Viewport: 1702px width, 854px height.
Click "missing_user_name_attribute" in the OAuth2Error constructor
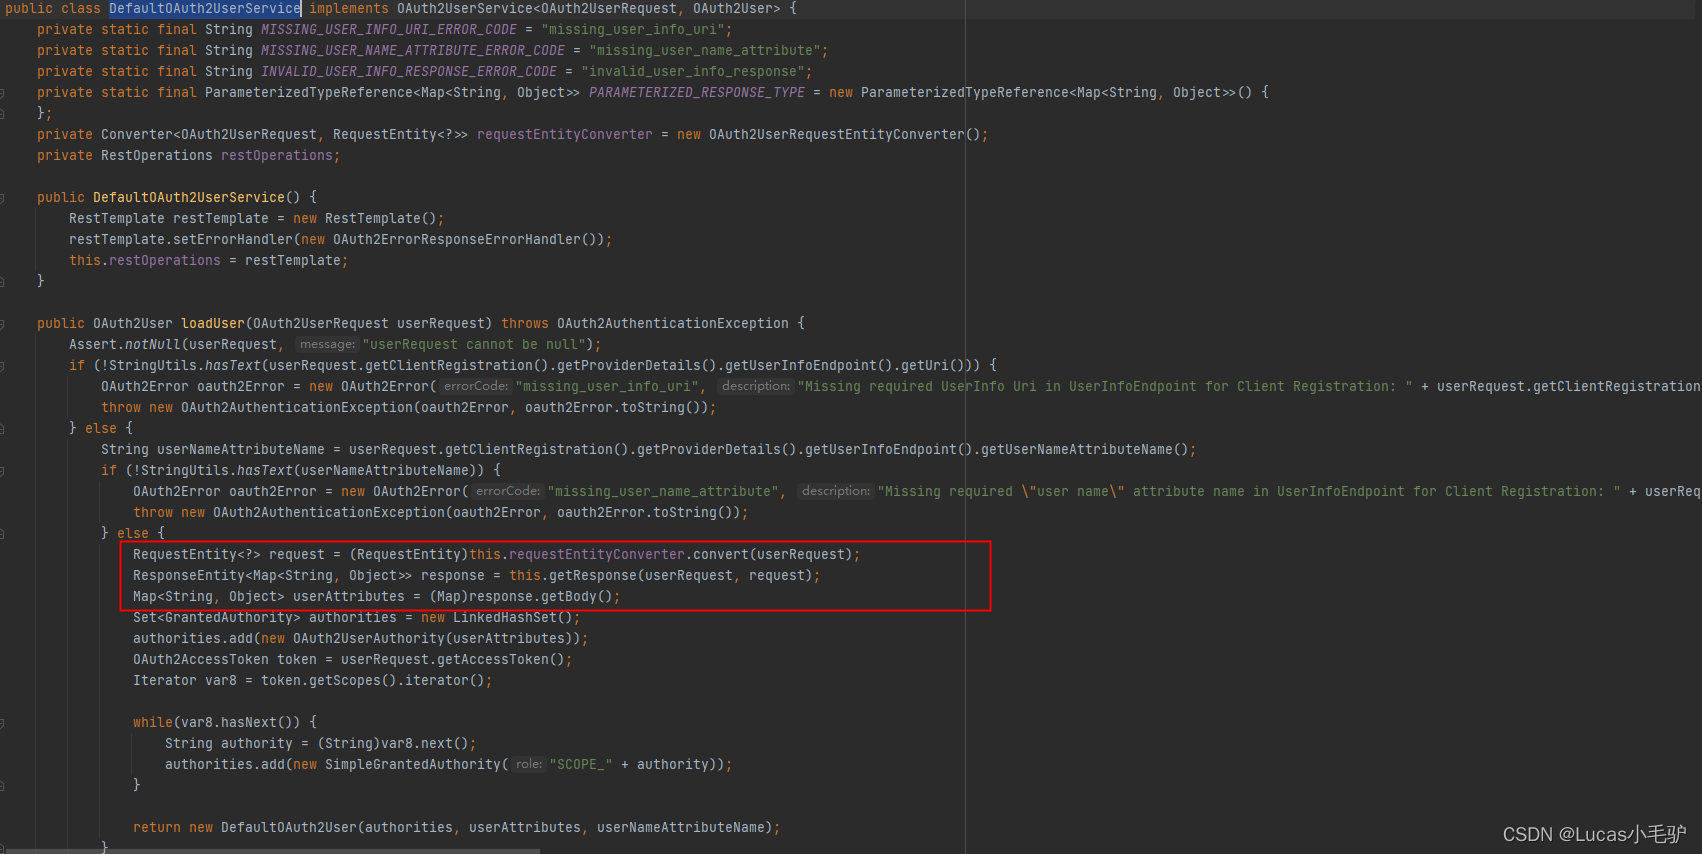point(661,491)
